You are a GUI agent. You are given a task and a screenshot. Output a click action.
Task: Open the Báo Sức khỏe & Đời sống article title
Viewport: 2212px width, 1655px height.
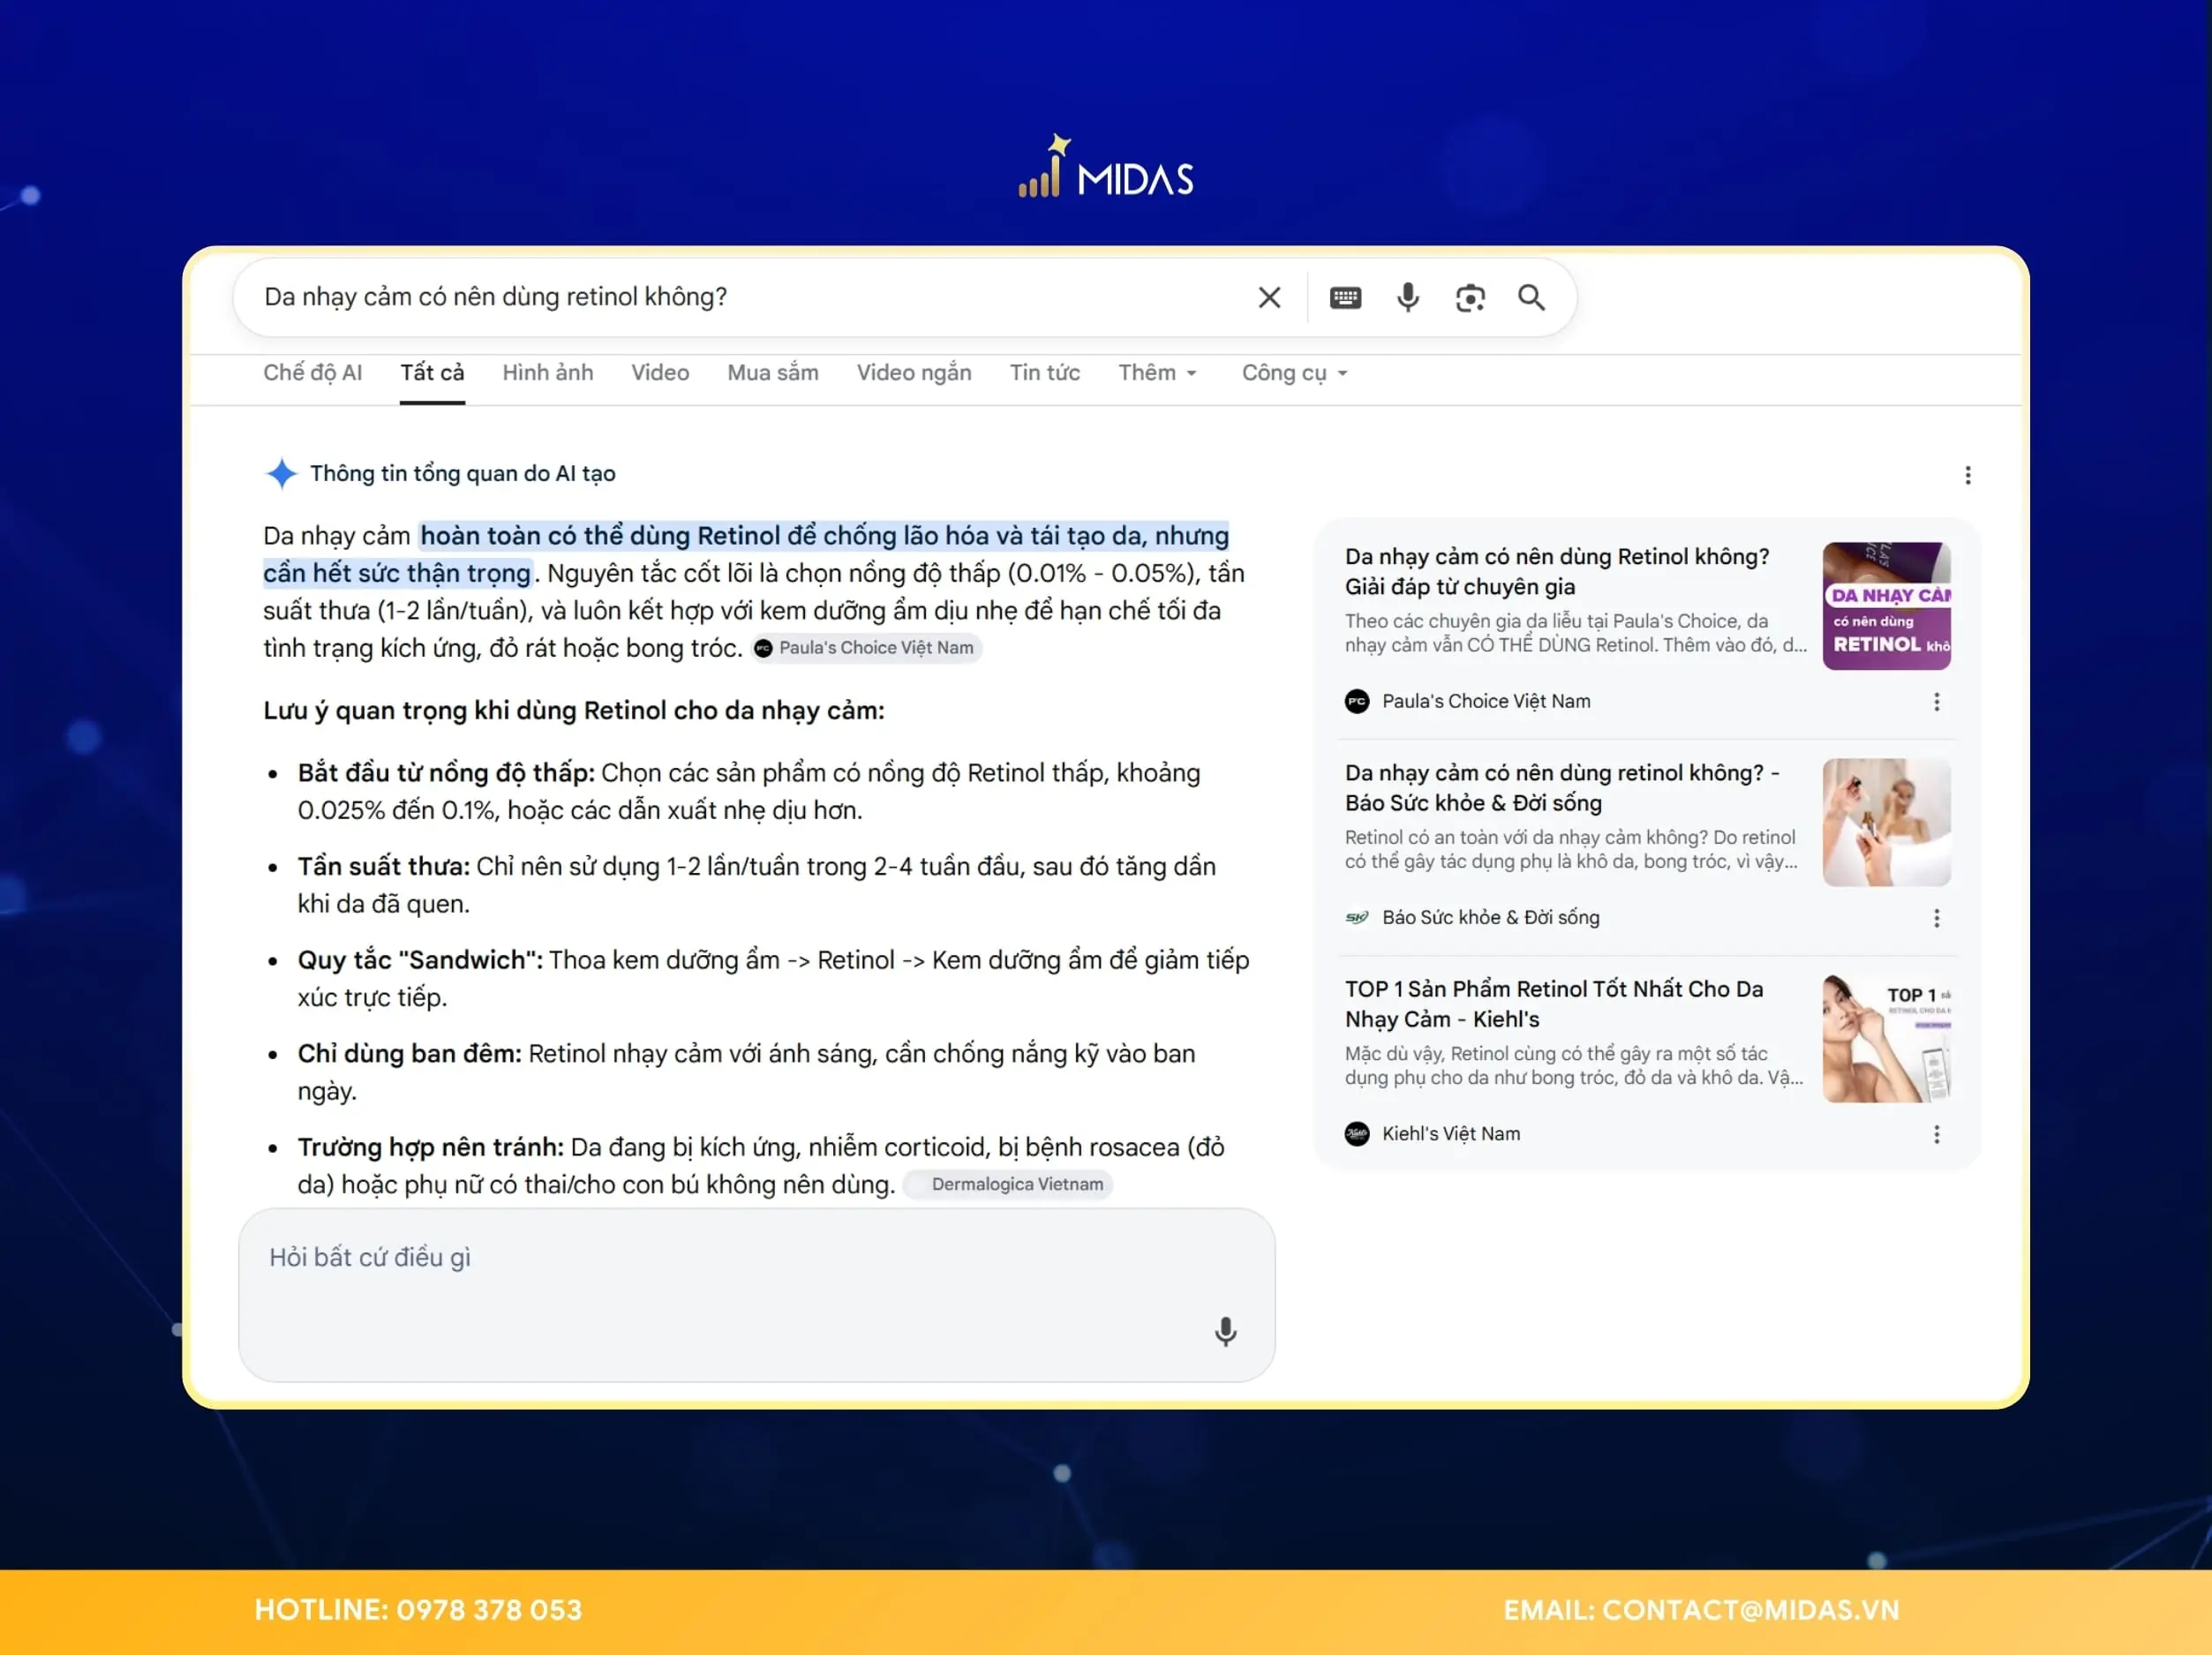point(1561,788)
